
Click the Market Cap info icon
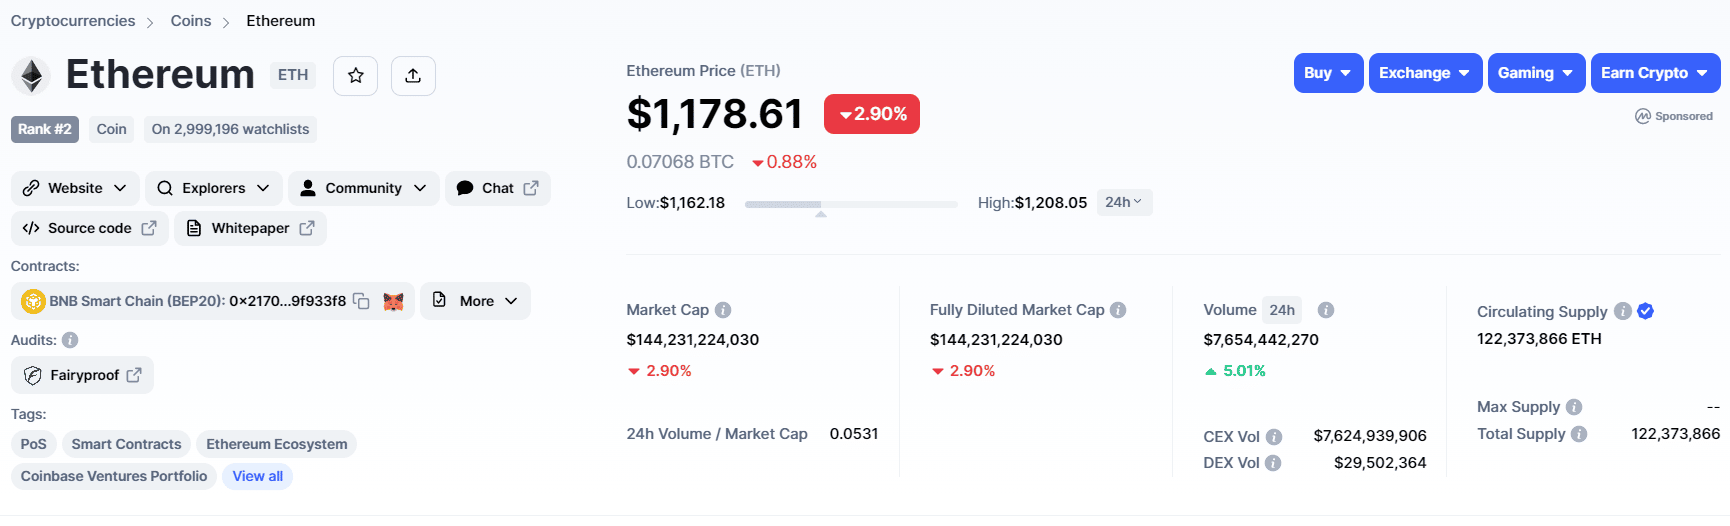(x=723, y=310)
